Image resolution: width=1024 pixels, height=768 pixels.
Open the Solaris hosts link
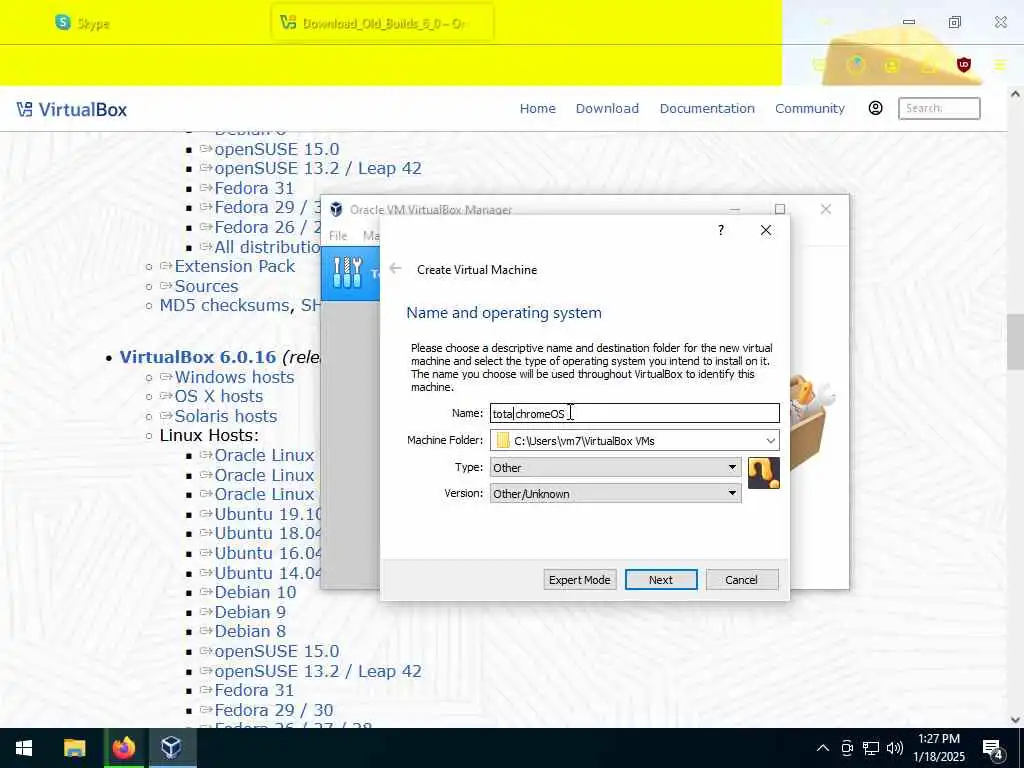point(226,416)
